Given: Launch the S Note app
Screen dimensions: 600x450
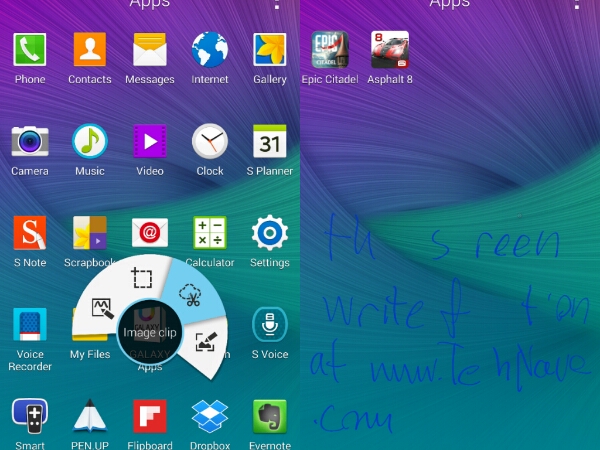Looking at the screenshot, I should [29, 233].
